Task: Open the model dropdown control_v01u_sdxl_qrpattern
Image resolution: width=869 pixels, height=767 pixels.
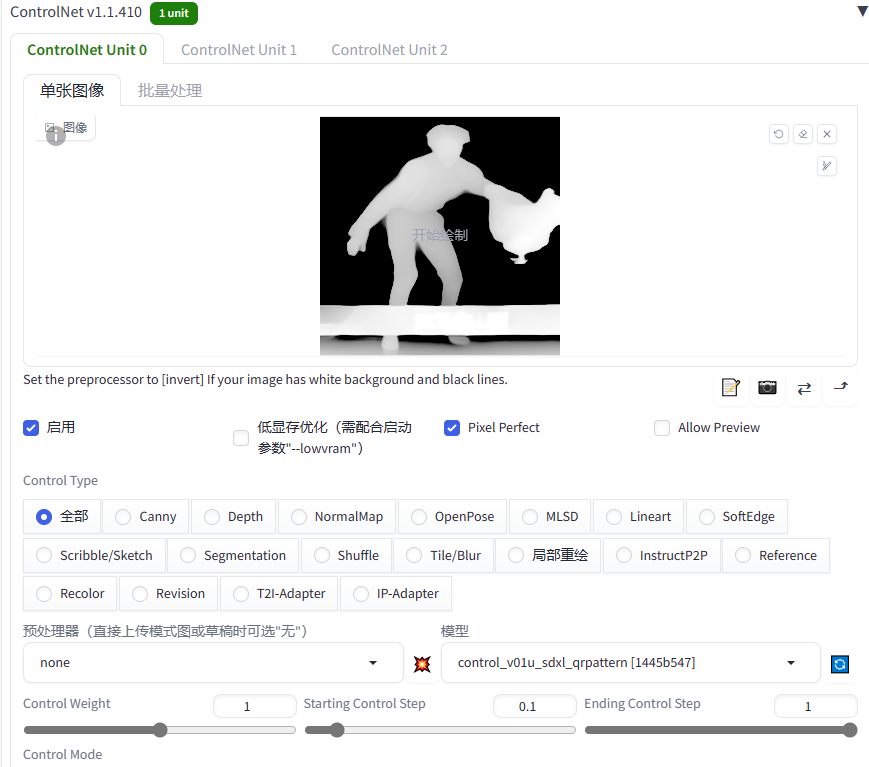Action: pyautogui.click(x=630, y=663)
